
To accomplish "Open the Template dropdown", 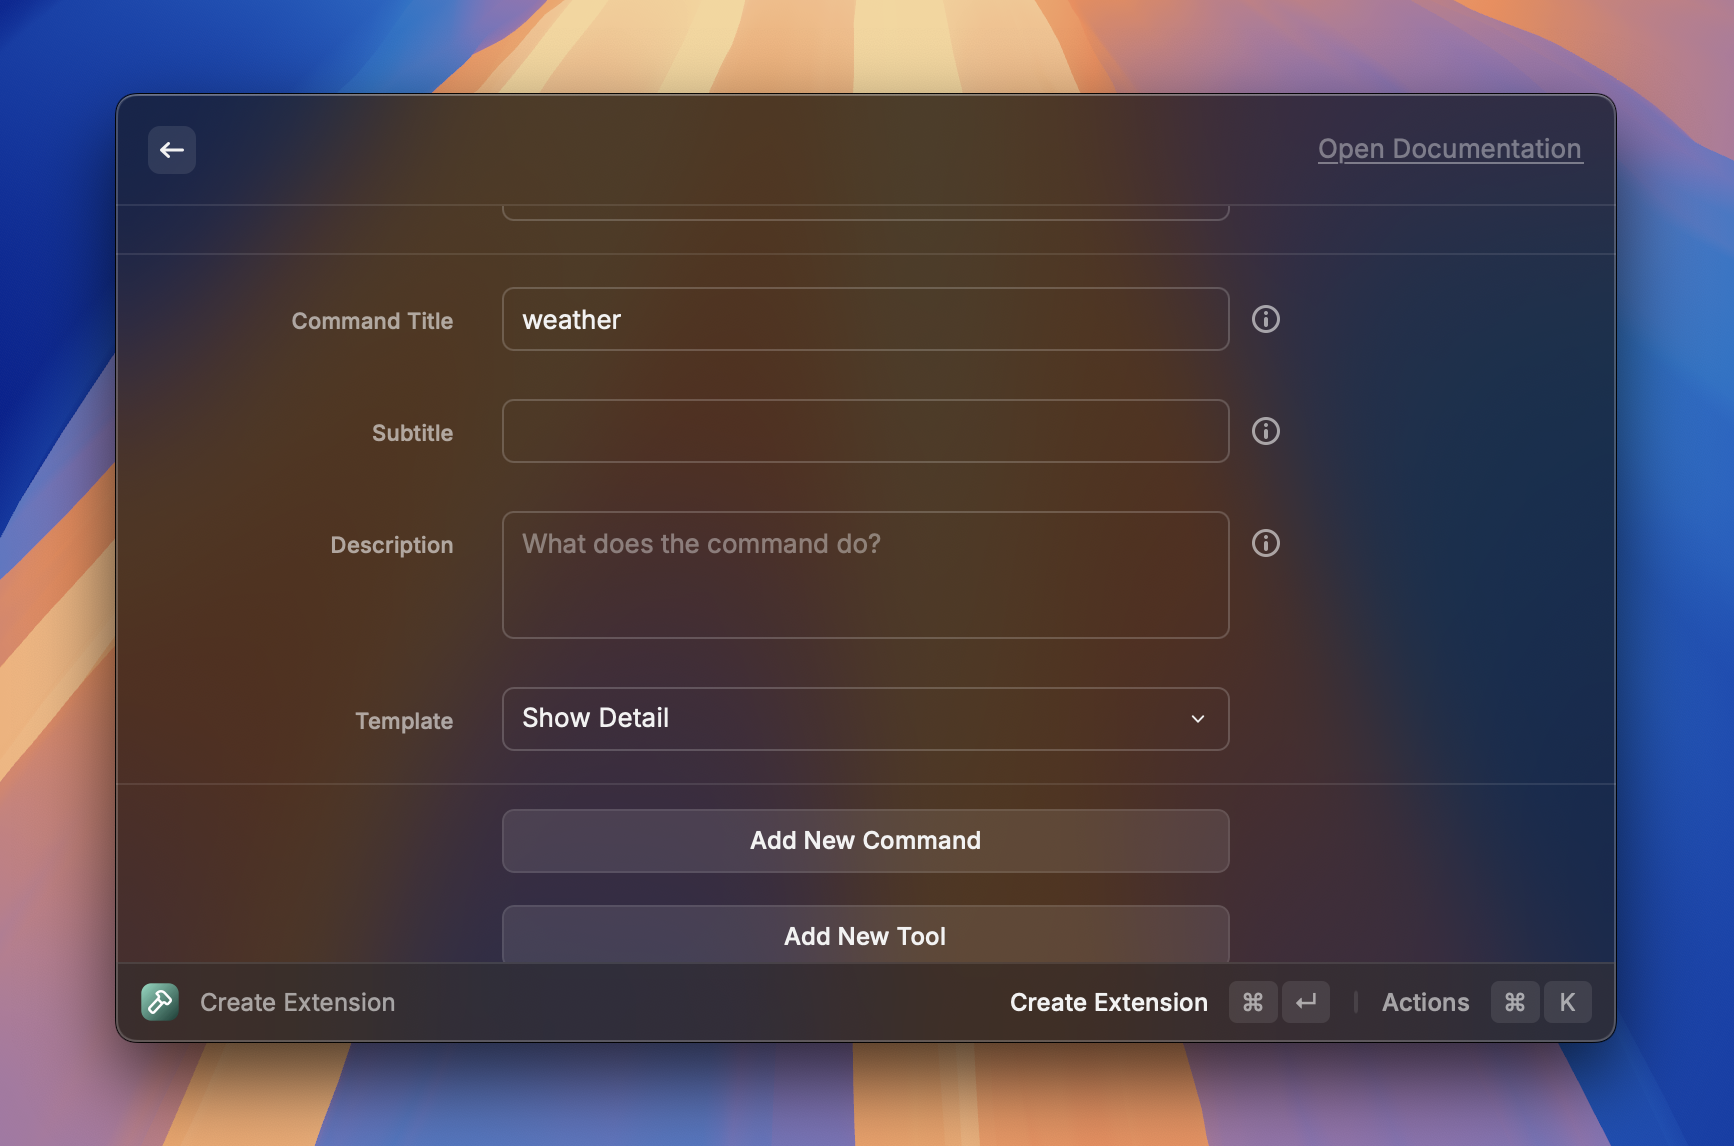I will coord(865,718).
